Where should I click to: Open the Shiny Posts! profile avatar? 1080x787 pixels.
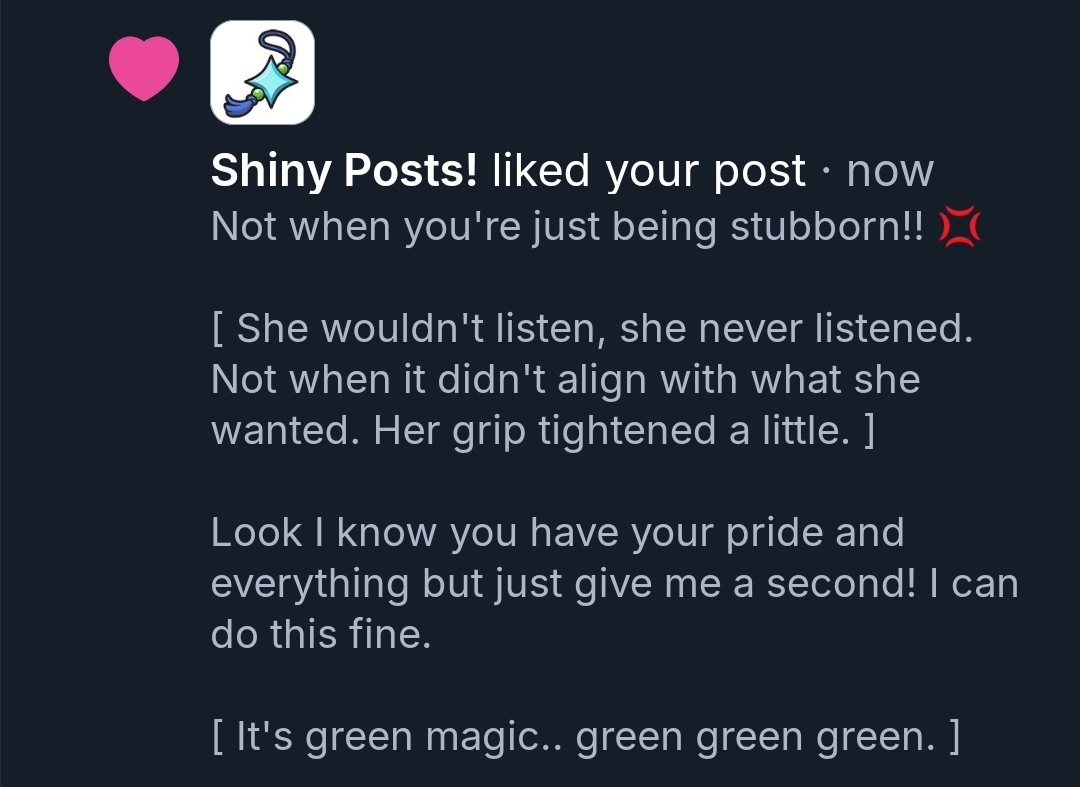pyautogui.click(x=262, y=73)
